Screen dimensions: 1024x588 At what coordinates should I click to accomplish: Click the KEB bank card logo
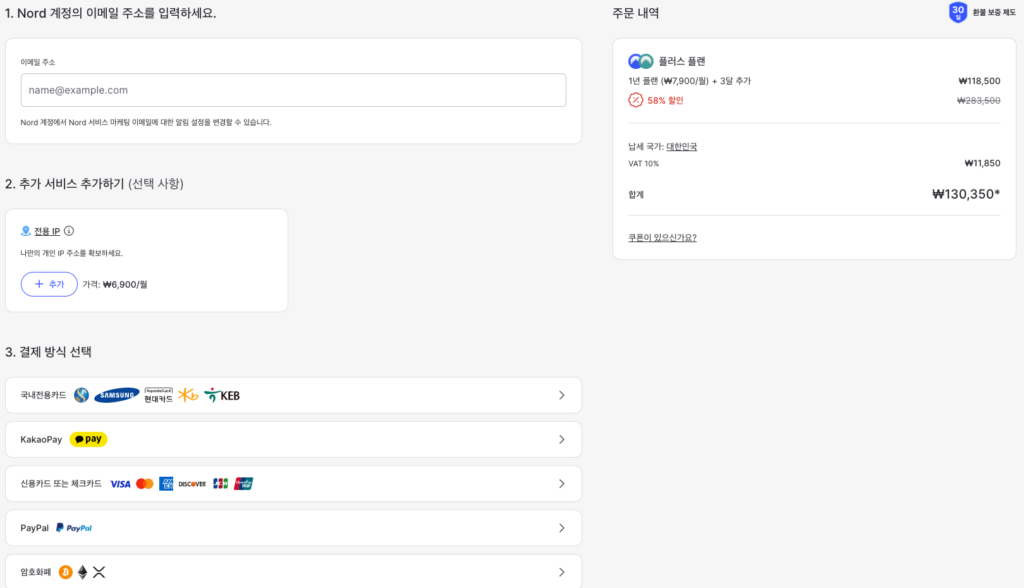pos(222,395)
